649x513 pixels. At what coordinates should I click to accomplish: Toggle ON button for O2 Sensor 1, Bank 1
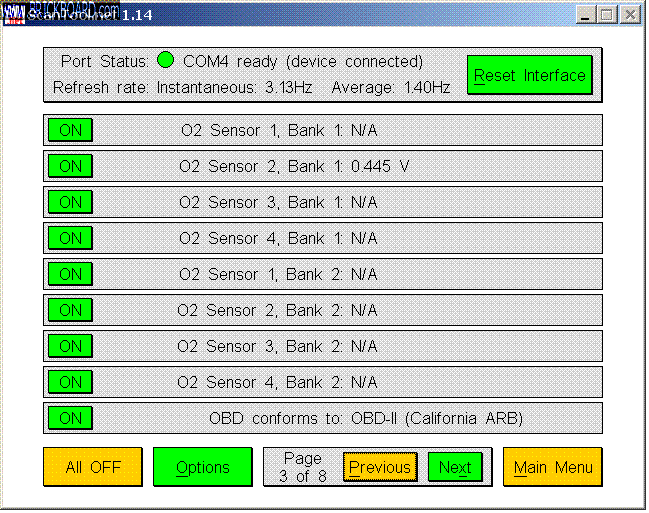[x=70, y=130]
